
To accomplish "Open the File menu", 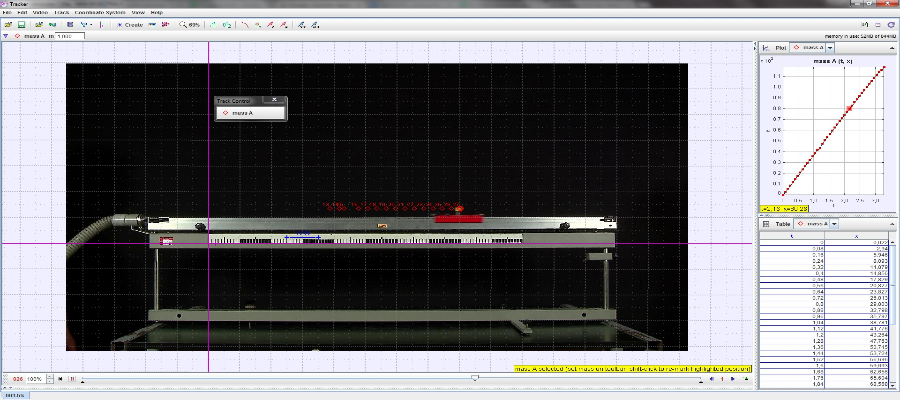I will pyautogui.click(x=8, y=12).
